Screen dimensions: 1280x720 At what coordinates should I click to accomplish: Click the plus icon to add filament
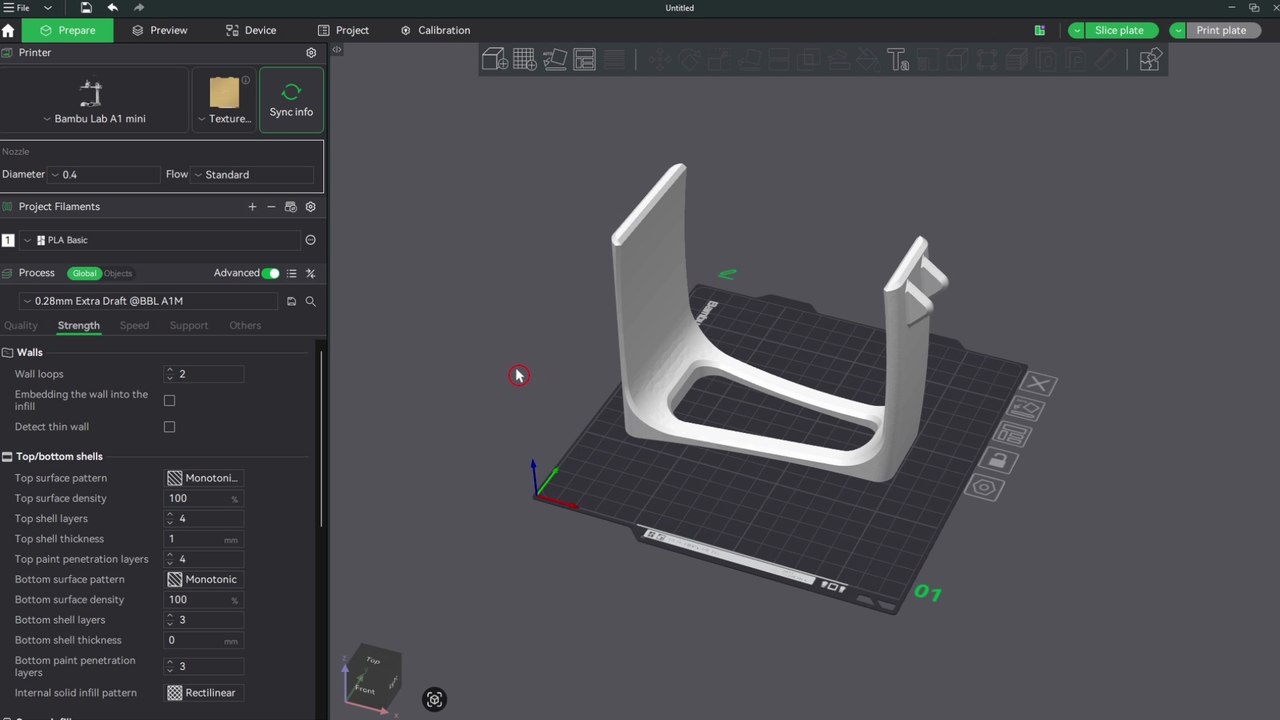(x=252, y=207)
